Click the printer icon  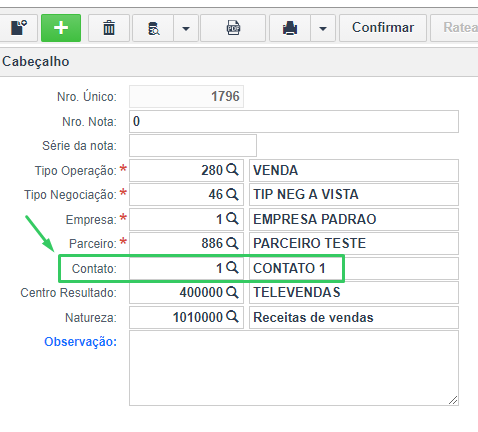[290, 28]
